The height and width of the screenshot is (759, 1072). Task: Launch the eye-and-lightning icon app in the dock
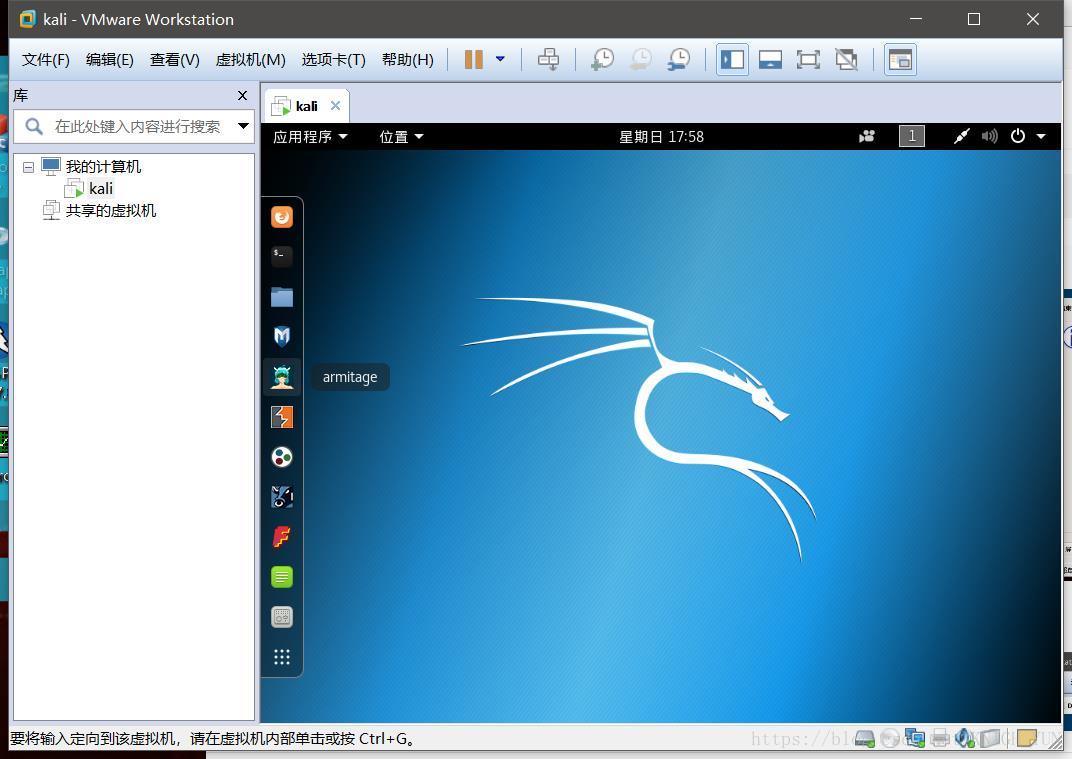point(282,496)
